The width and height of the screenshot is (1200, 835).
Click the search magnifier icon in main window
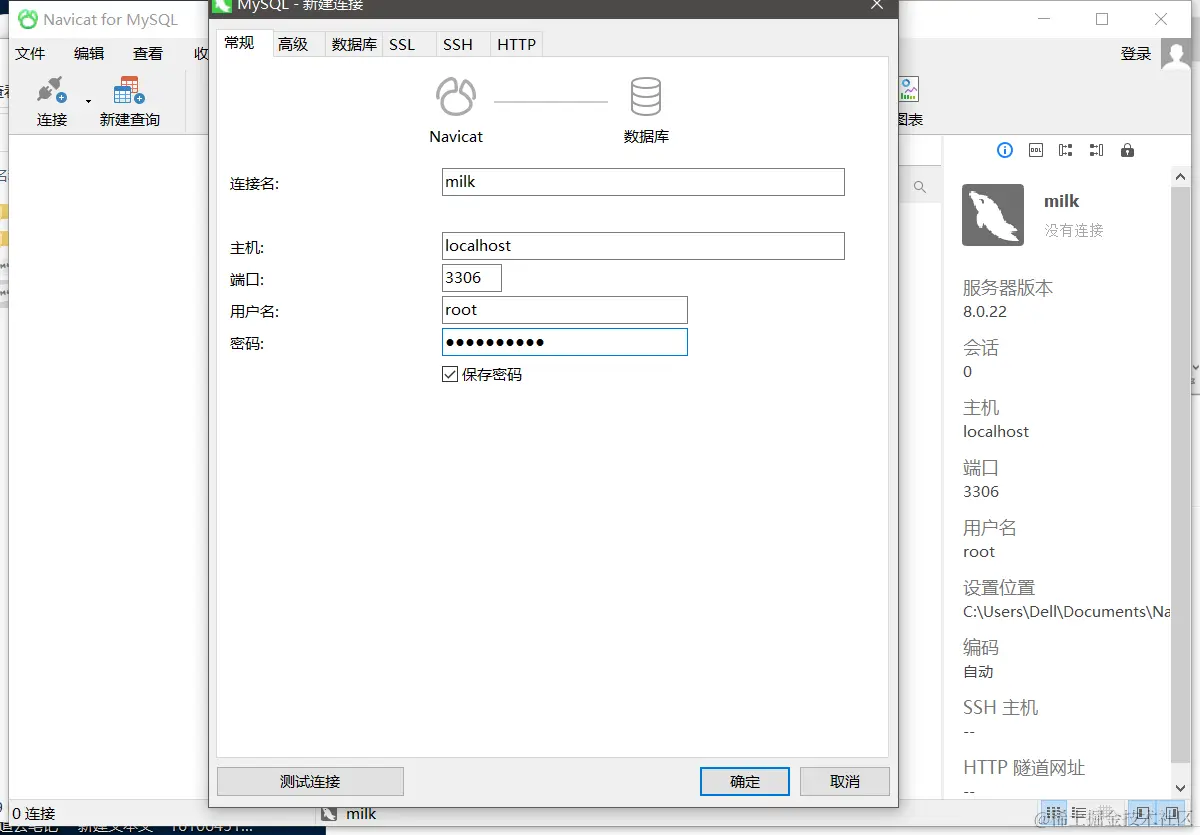click(920, 187)
